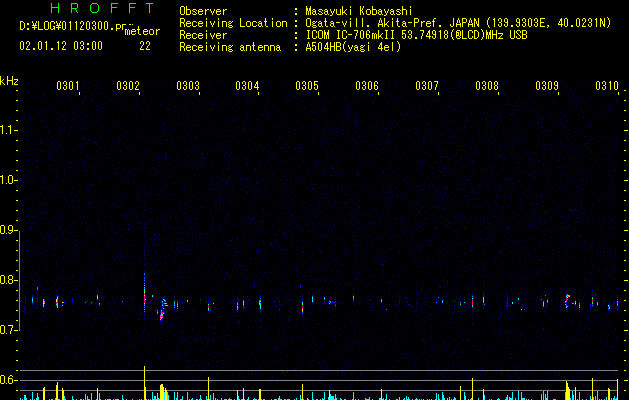Click the kHz axis unit label
The height and width of the screenshot is (400, 629).
9,81
